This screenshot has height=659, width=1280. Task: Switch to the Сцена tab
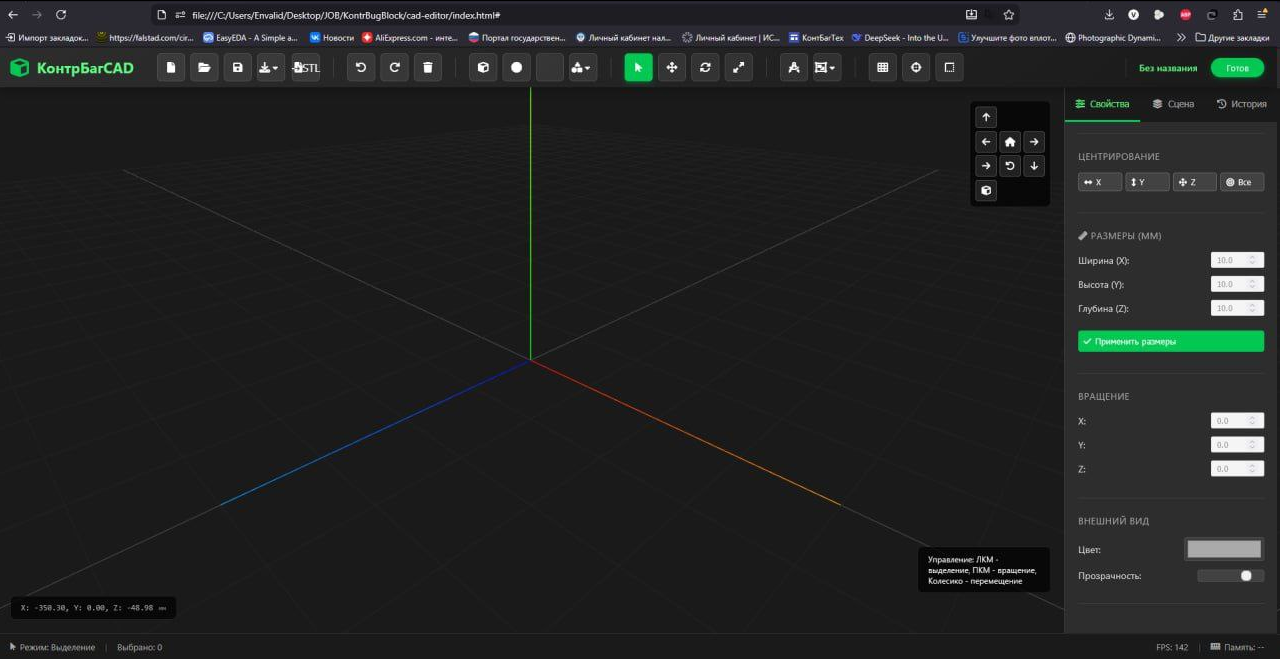coord(1172,103)
